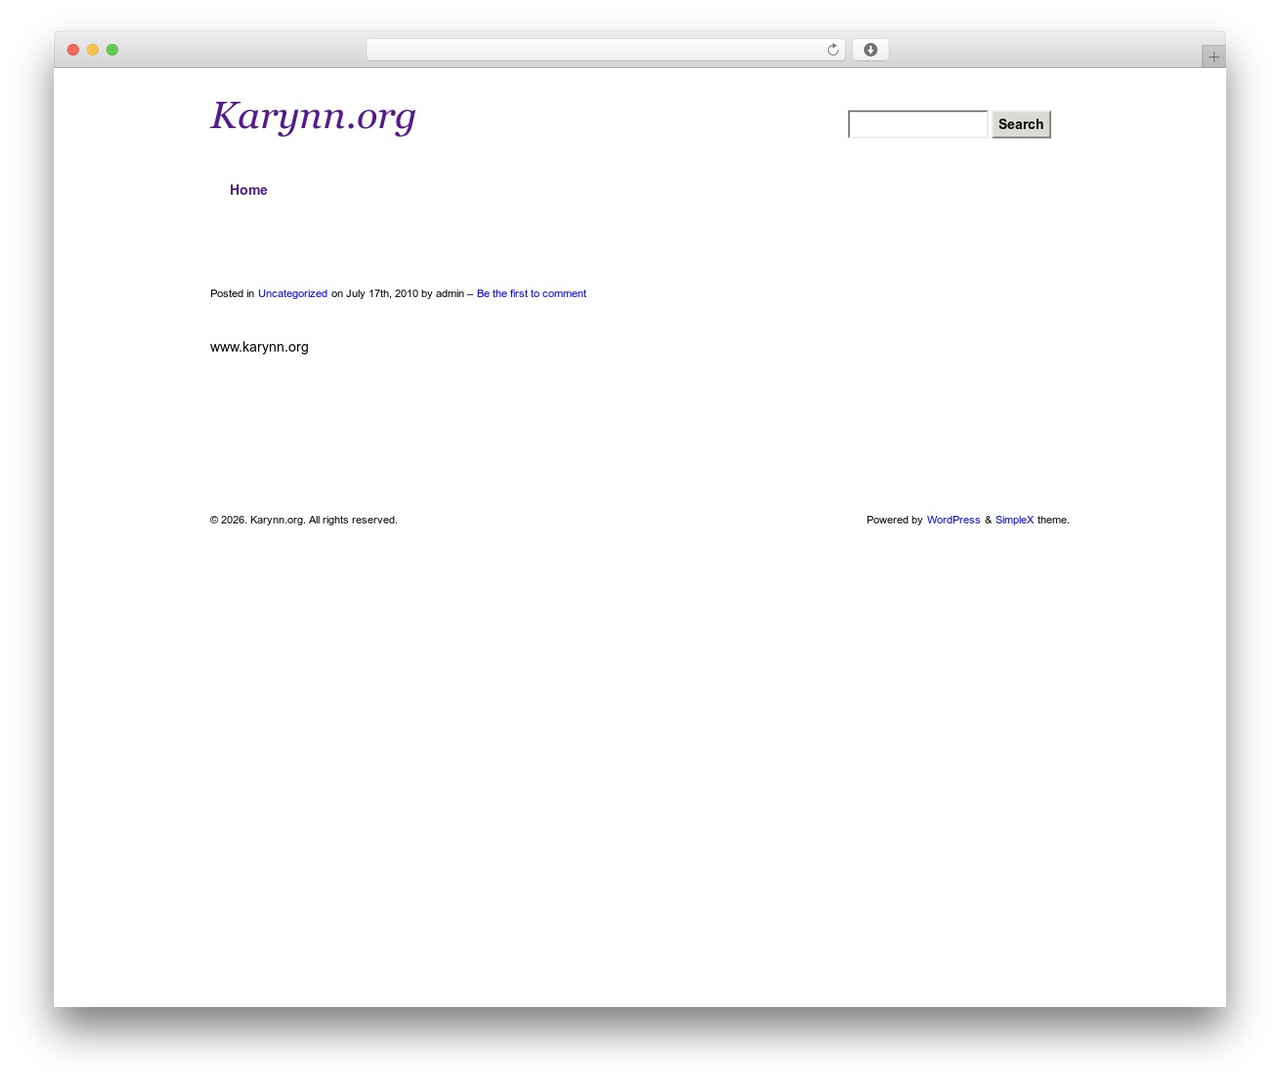Visit the WordPress link in the footer

(x=953, y=520)
